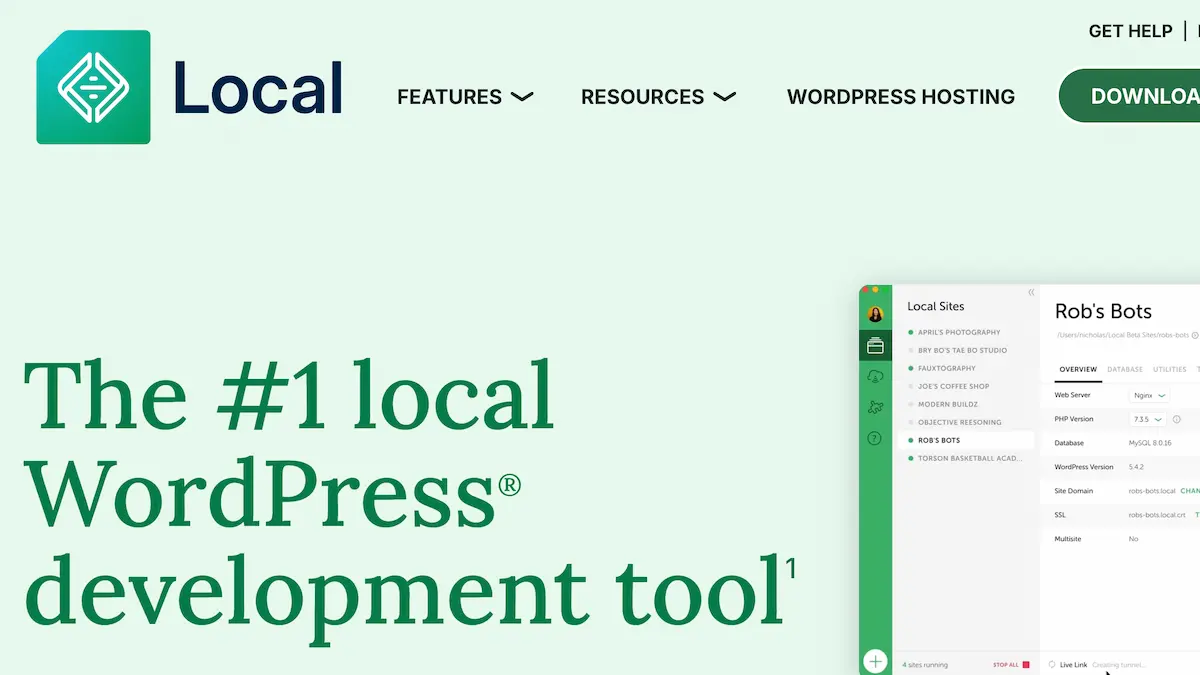
Task: Switch to the DATABASE tab
Action: coord(1125,369)
